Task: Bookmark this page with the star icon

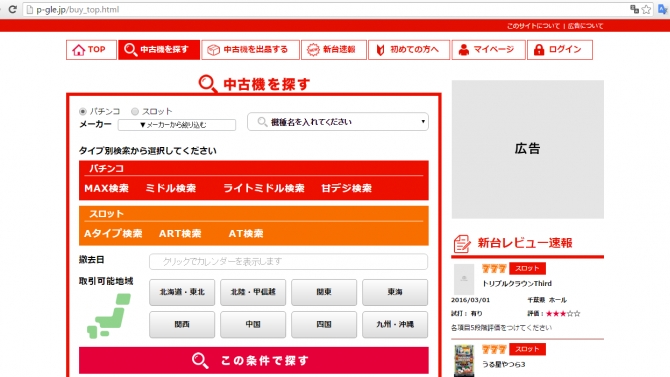Action: [647, 9]
